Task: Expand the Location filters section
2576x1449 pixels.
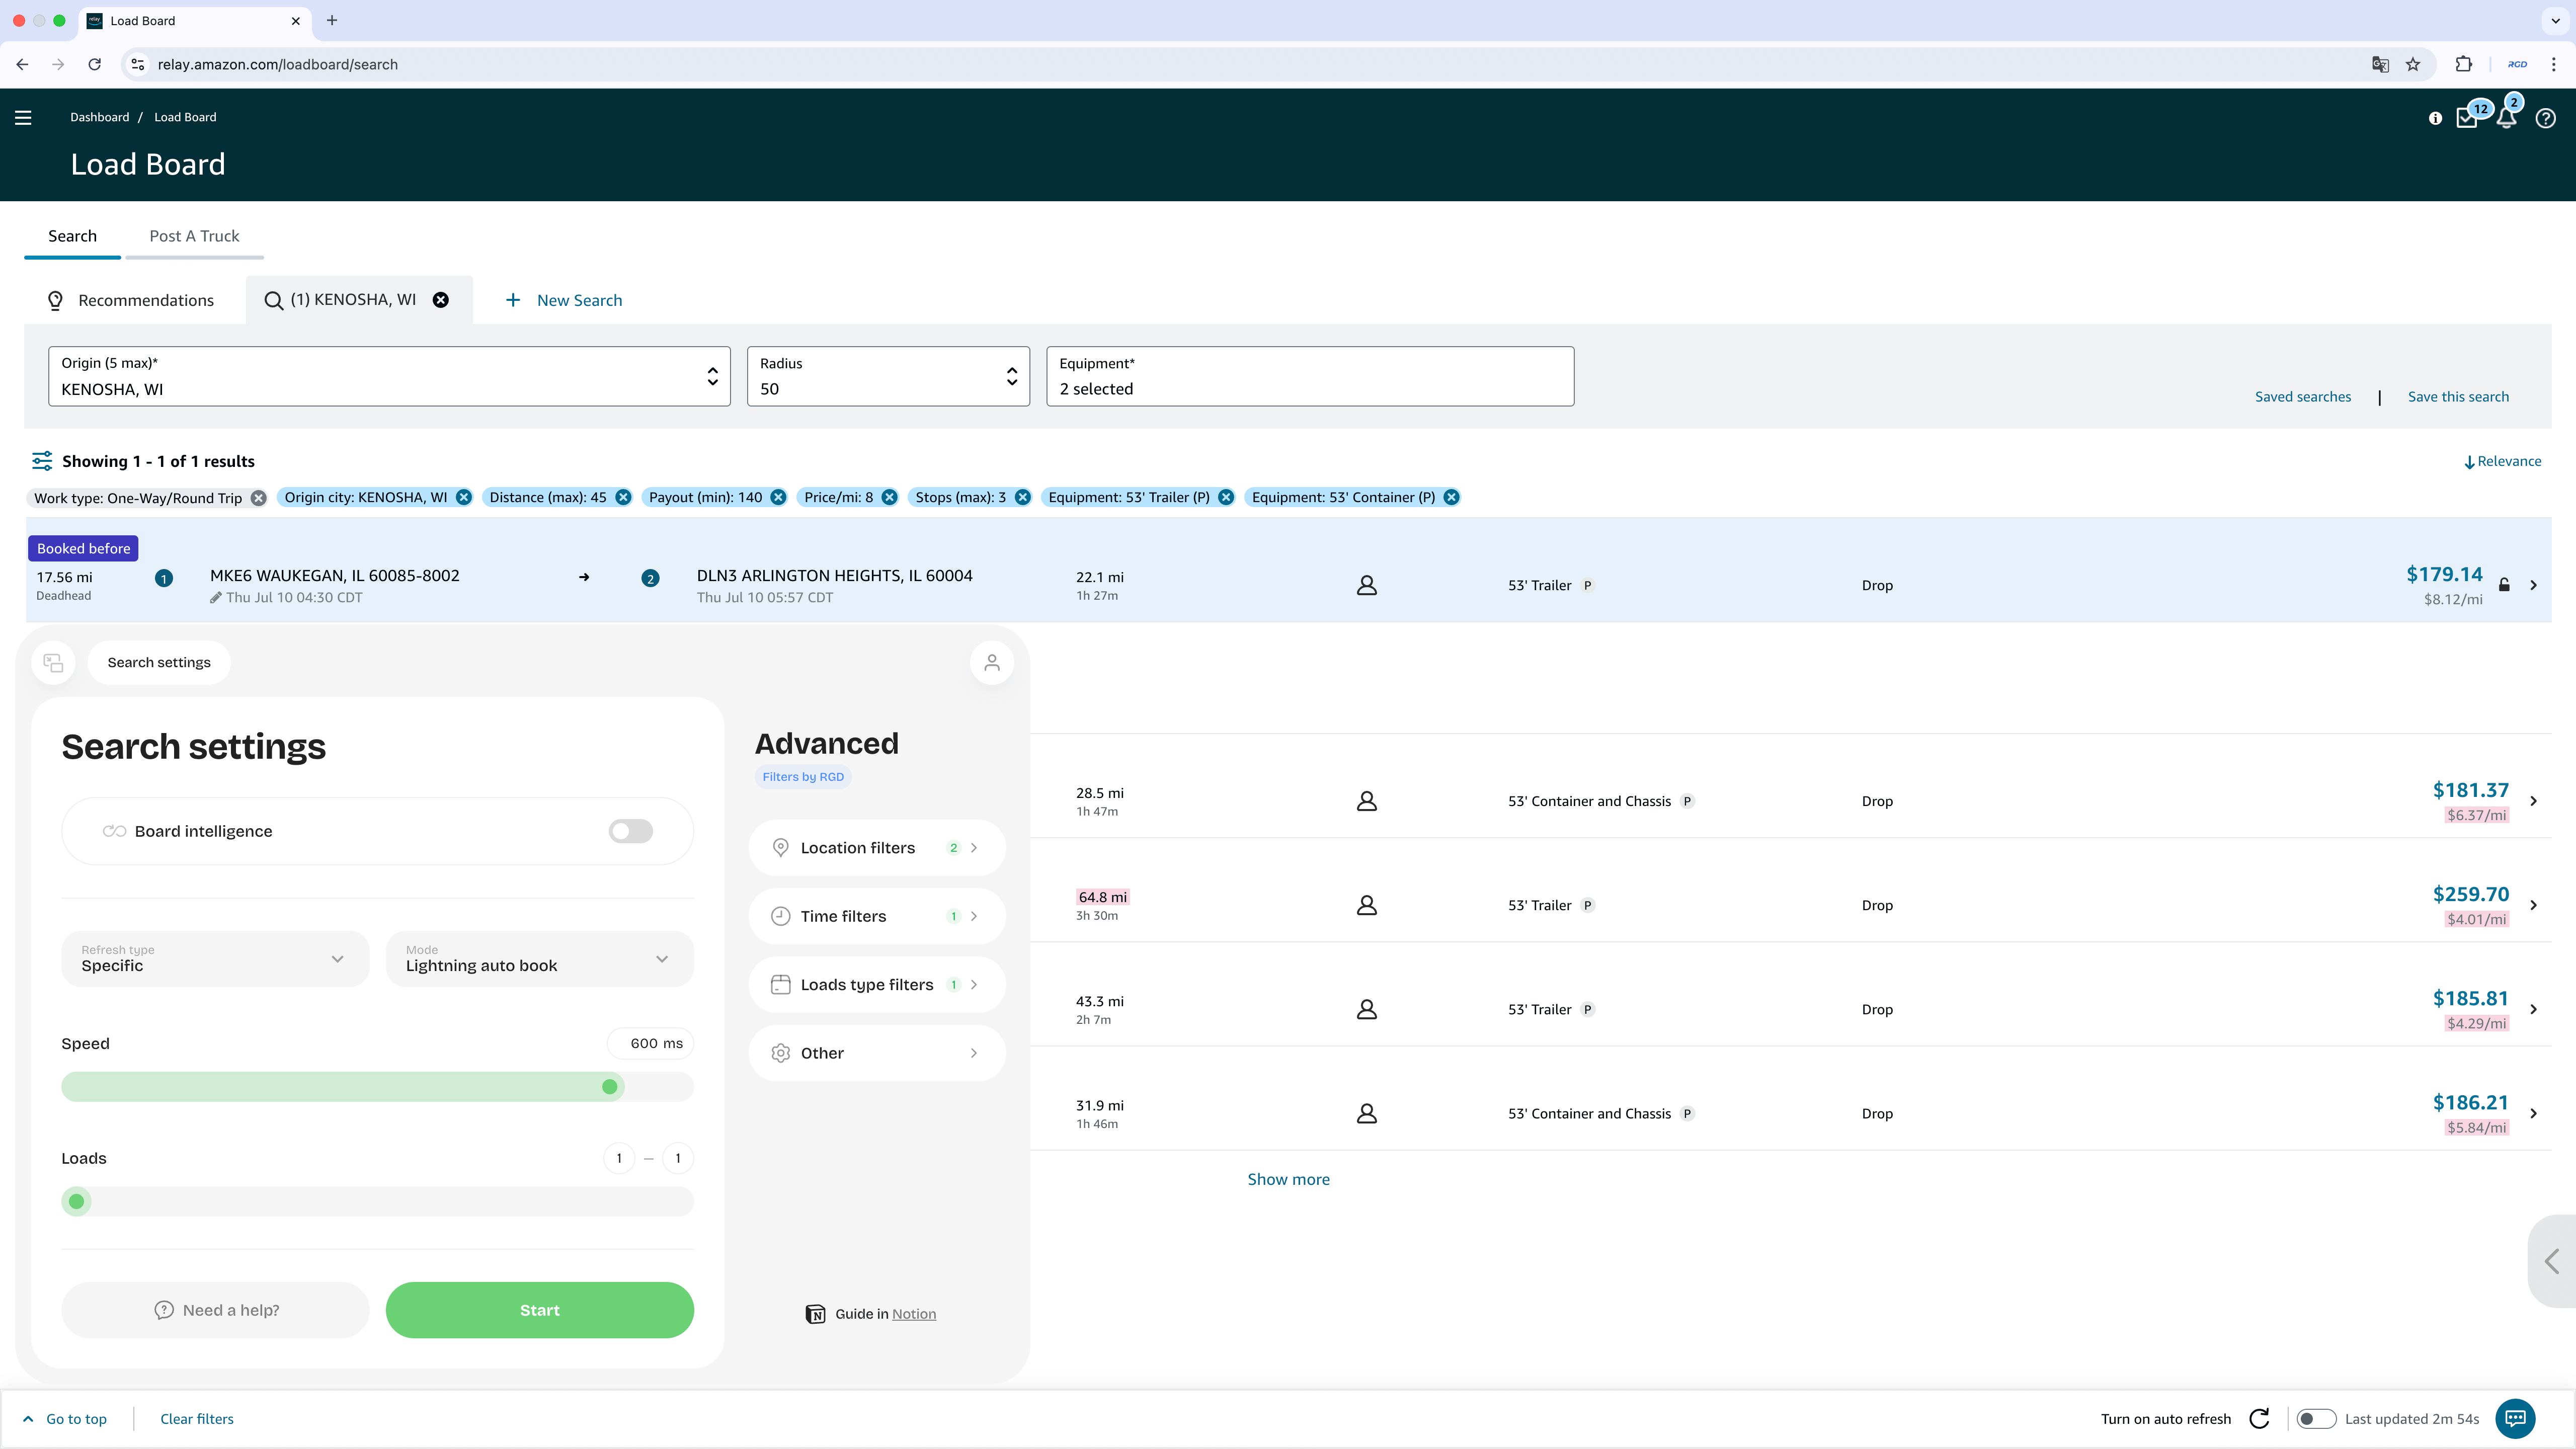Action: (876, 848)
